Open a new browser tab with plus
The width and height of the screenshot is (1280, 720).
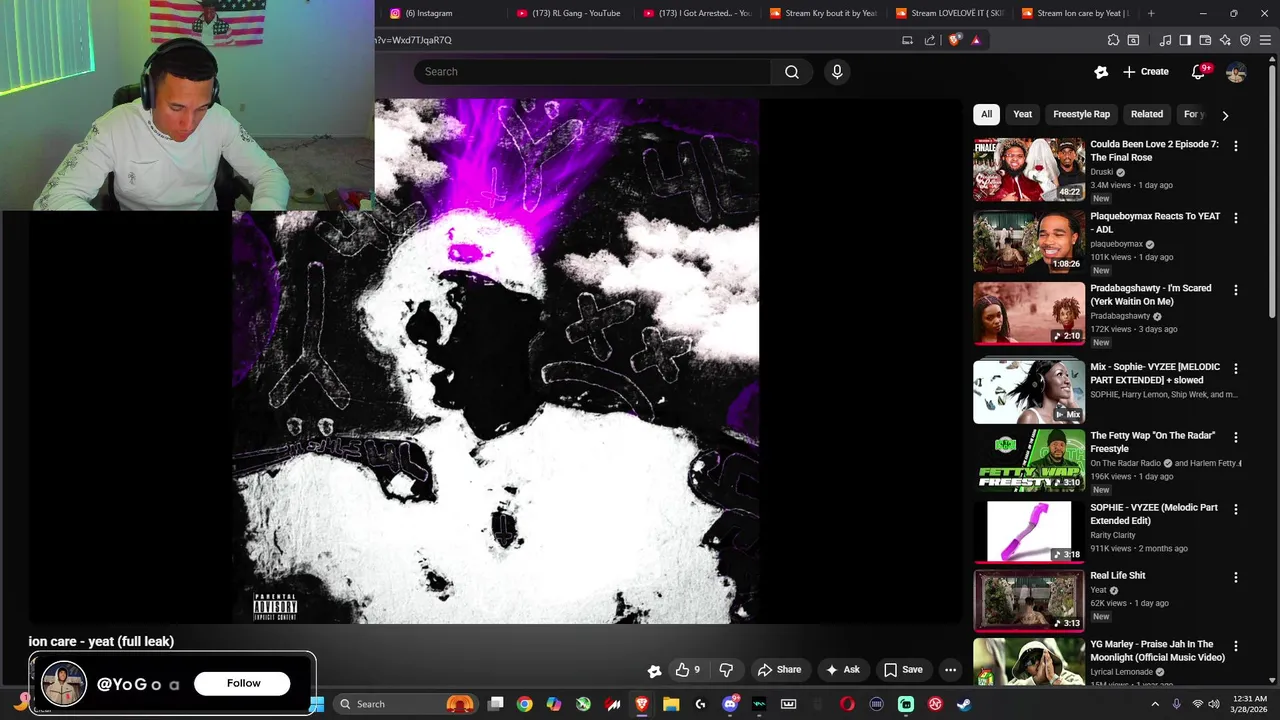(1151, 13)
